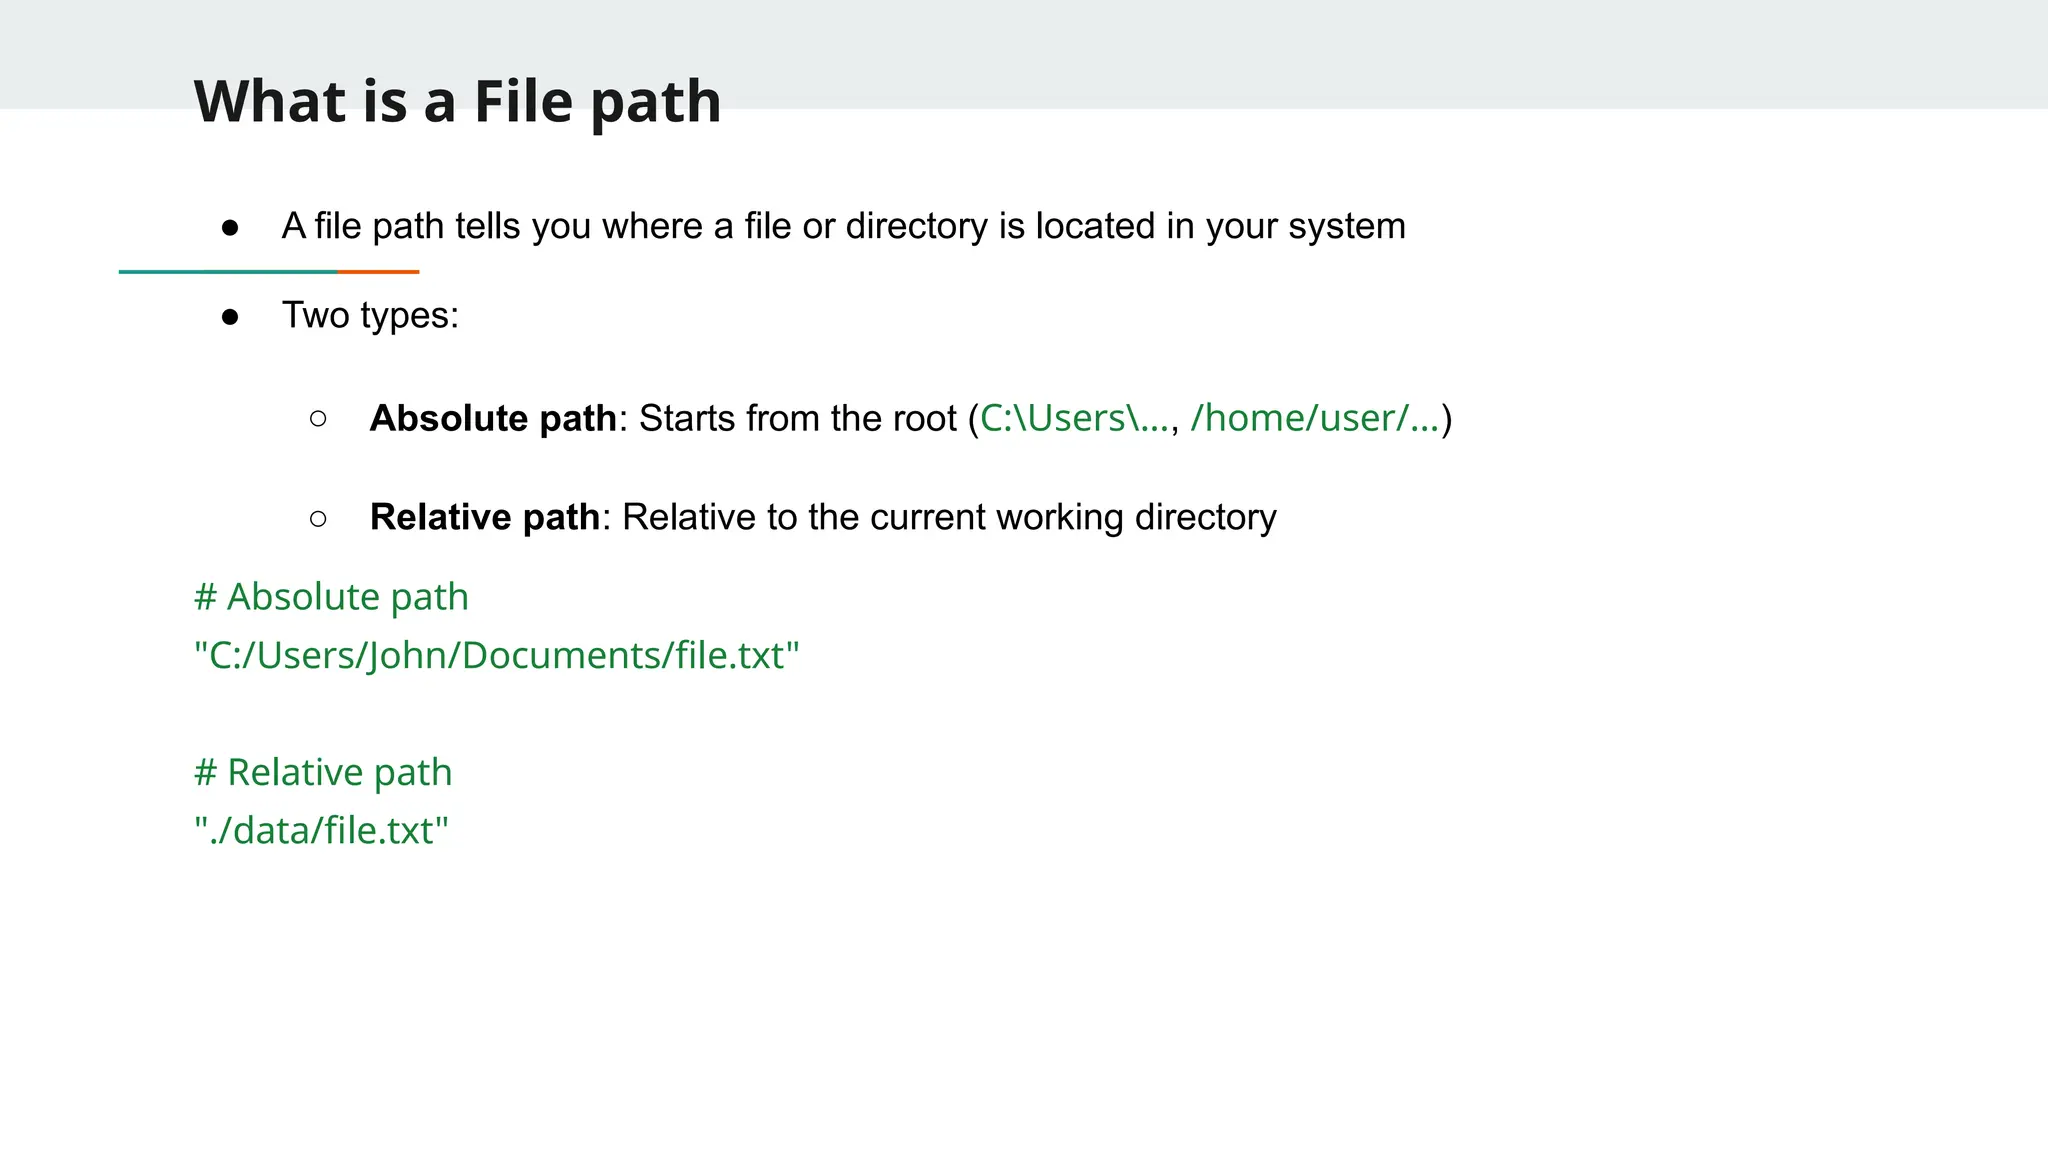Click the './data/file.txt' string
The height and width of the screenshot is (1152, 2048).
point(321,830)
